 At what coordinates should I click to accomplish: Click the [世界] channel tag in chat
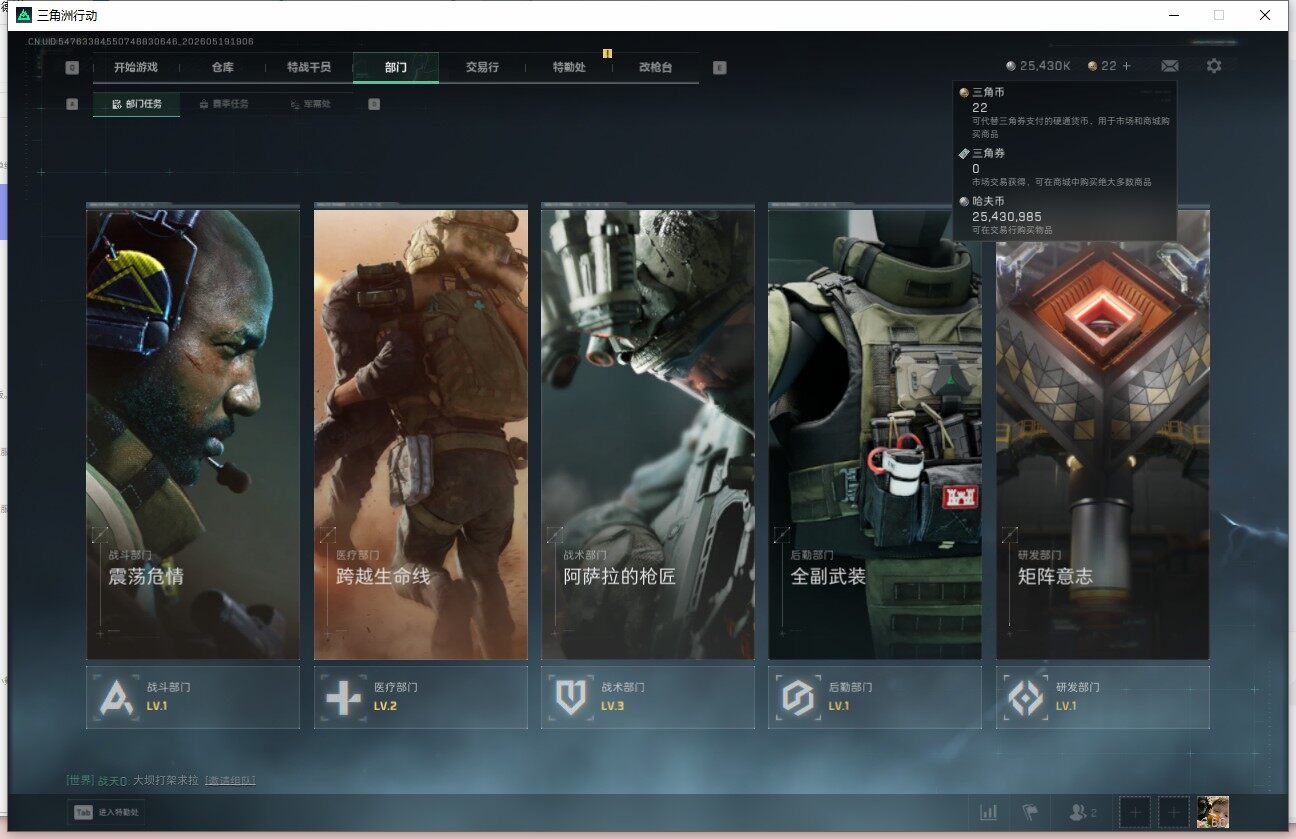pyautogui.click(x=80, y=780)
